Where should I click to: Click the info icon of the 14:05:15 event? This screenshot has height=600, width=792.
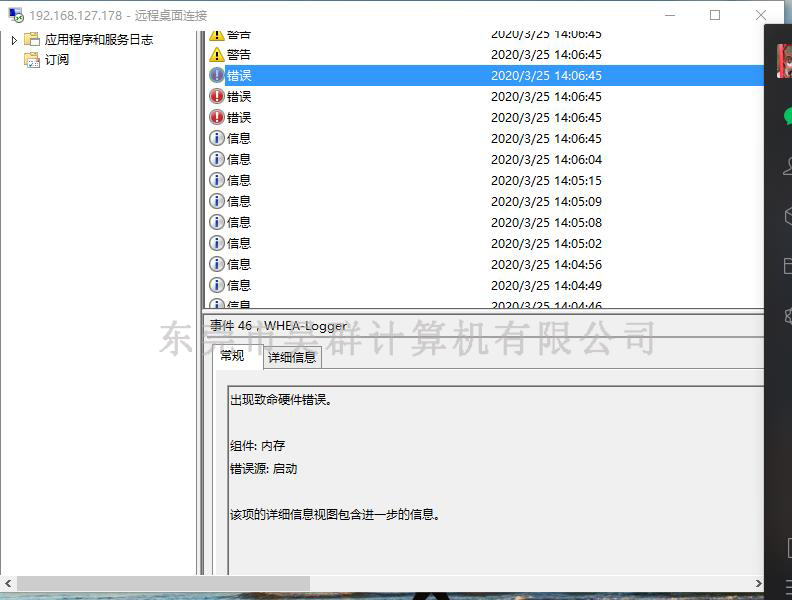(217, 180)
